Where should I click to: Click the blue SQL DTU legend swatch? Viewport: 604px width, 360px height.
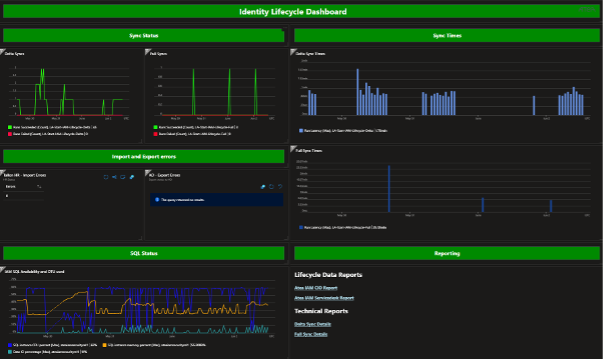(x=10, y=345)
